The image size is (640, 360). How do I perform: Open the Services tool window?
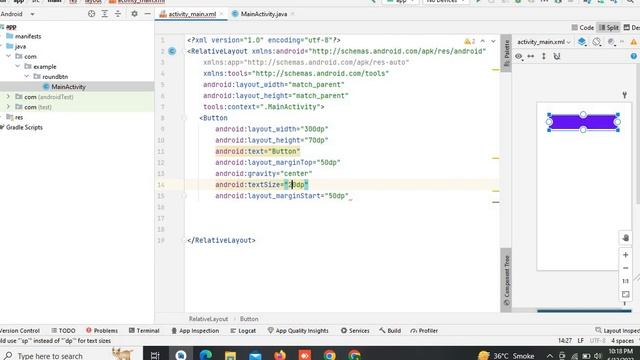[355, 331]
